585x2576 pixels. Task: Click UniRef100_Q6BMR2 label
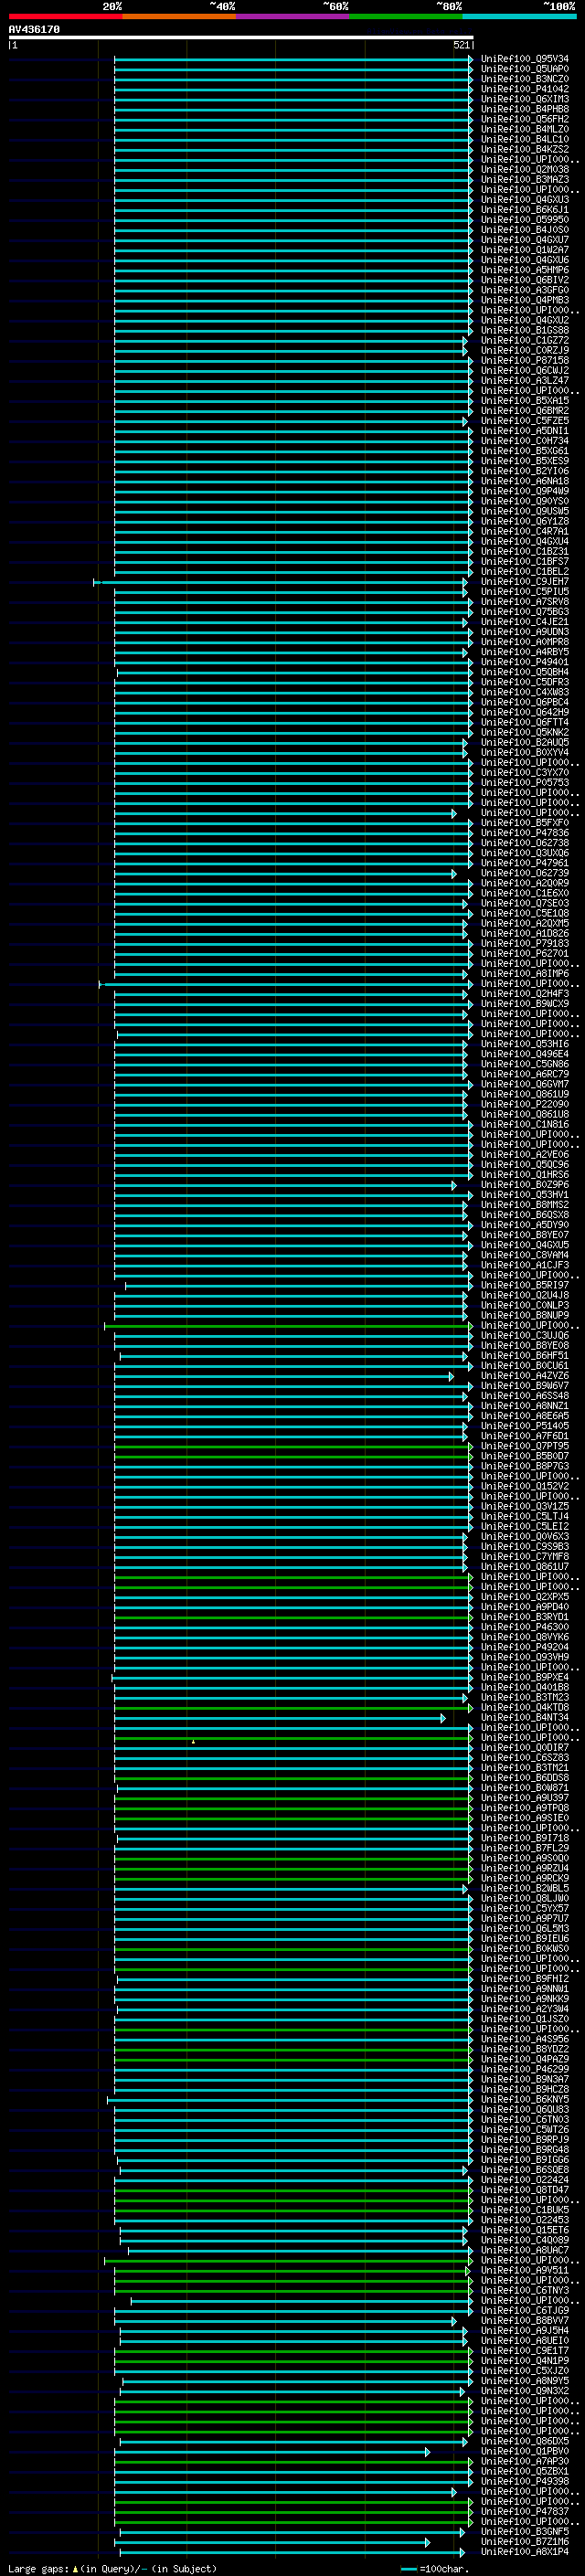coord(524,411)
